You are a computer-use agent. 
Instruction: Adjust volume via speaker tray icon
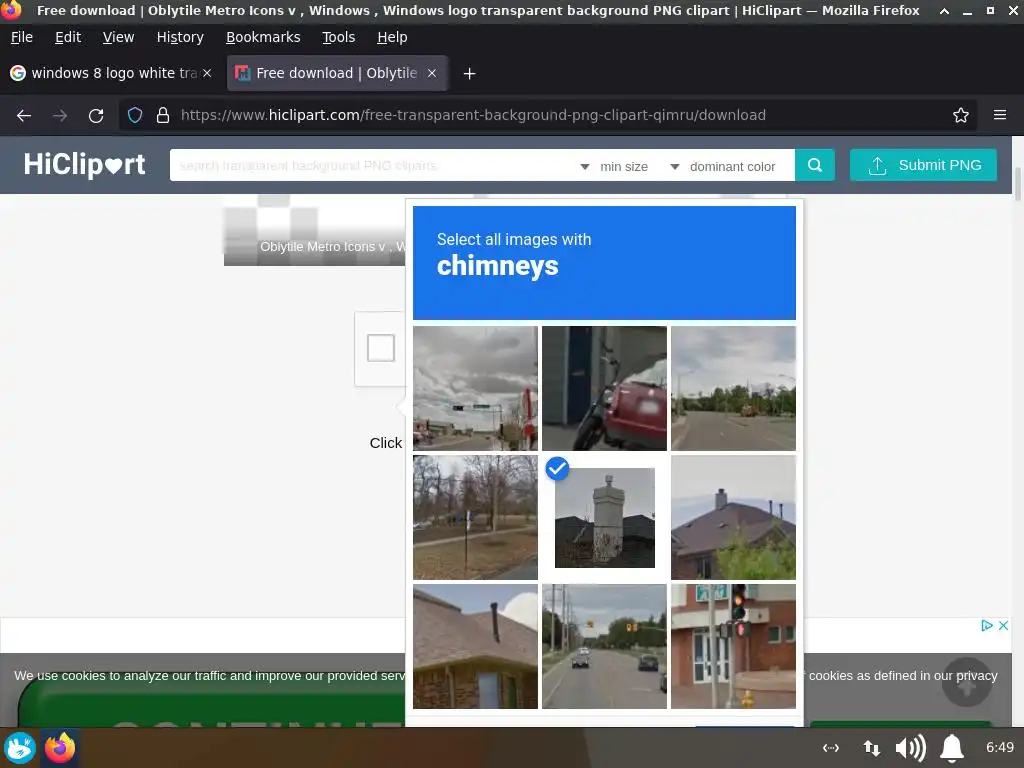pos(910,748)
